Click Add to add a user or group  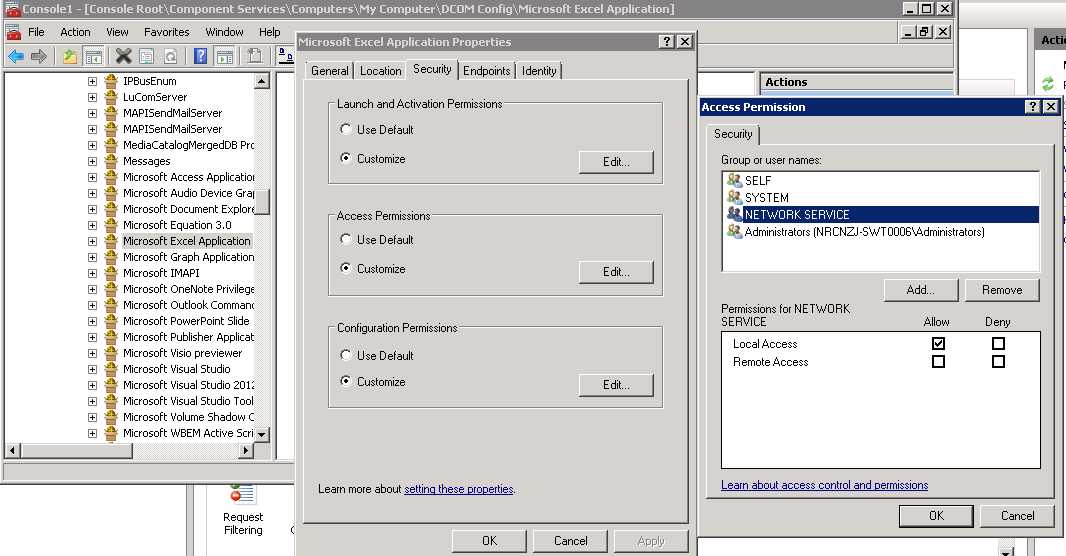[x=921, y=290]
